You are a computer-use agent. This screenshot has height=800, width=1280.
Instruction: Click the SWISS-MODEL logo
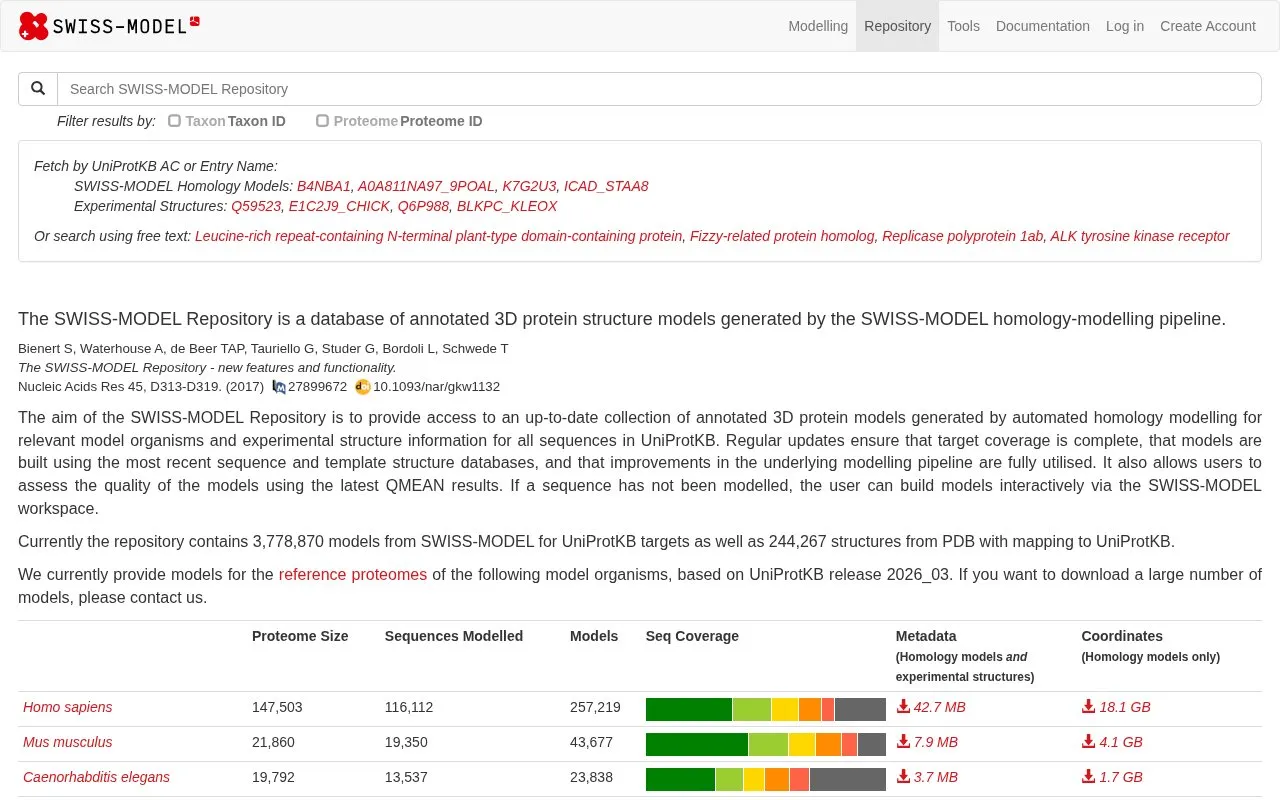pos(109,26)
